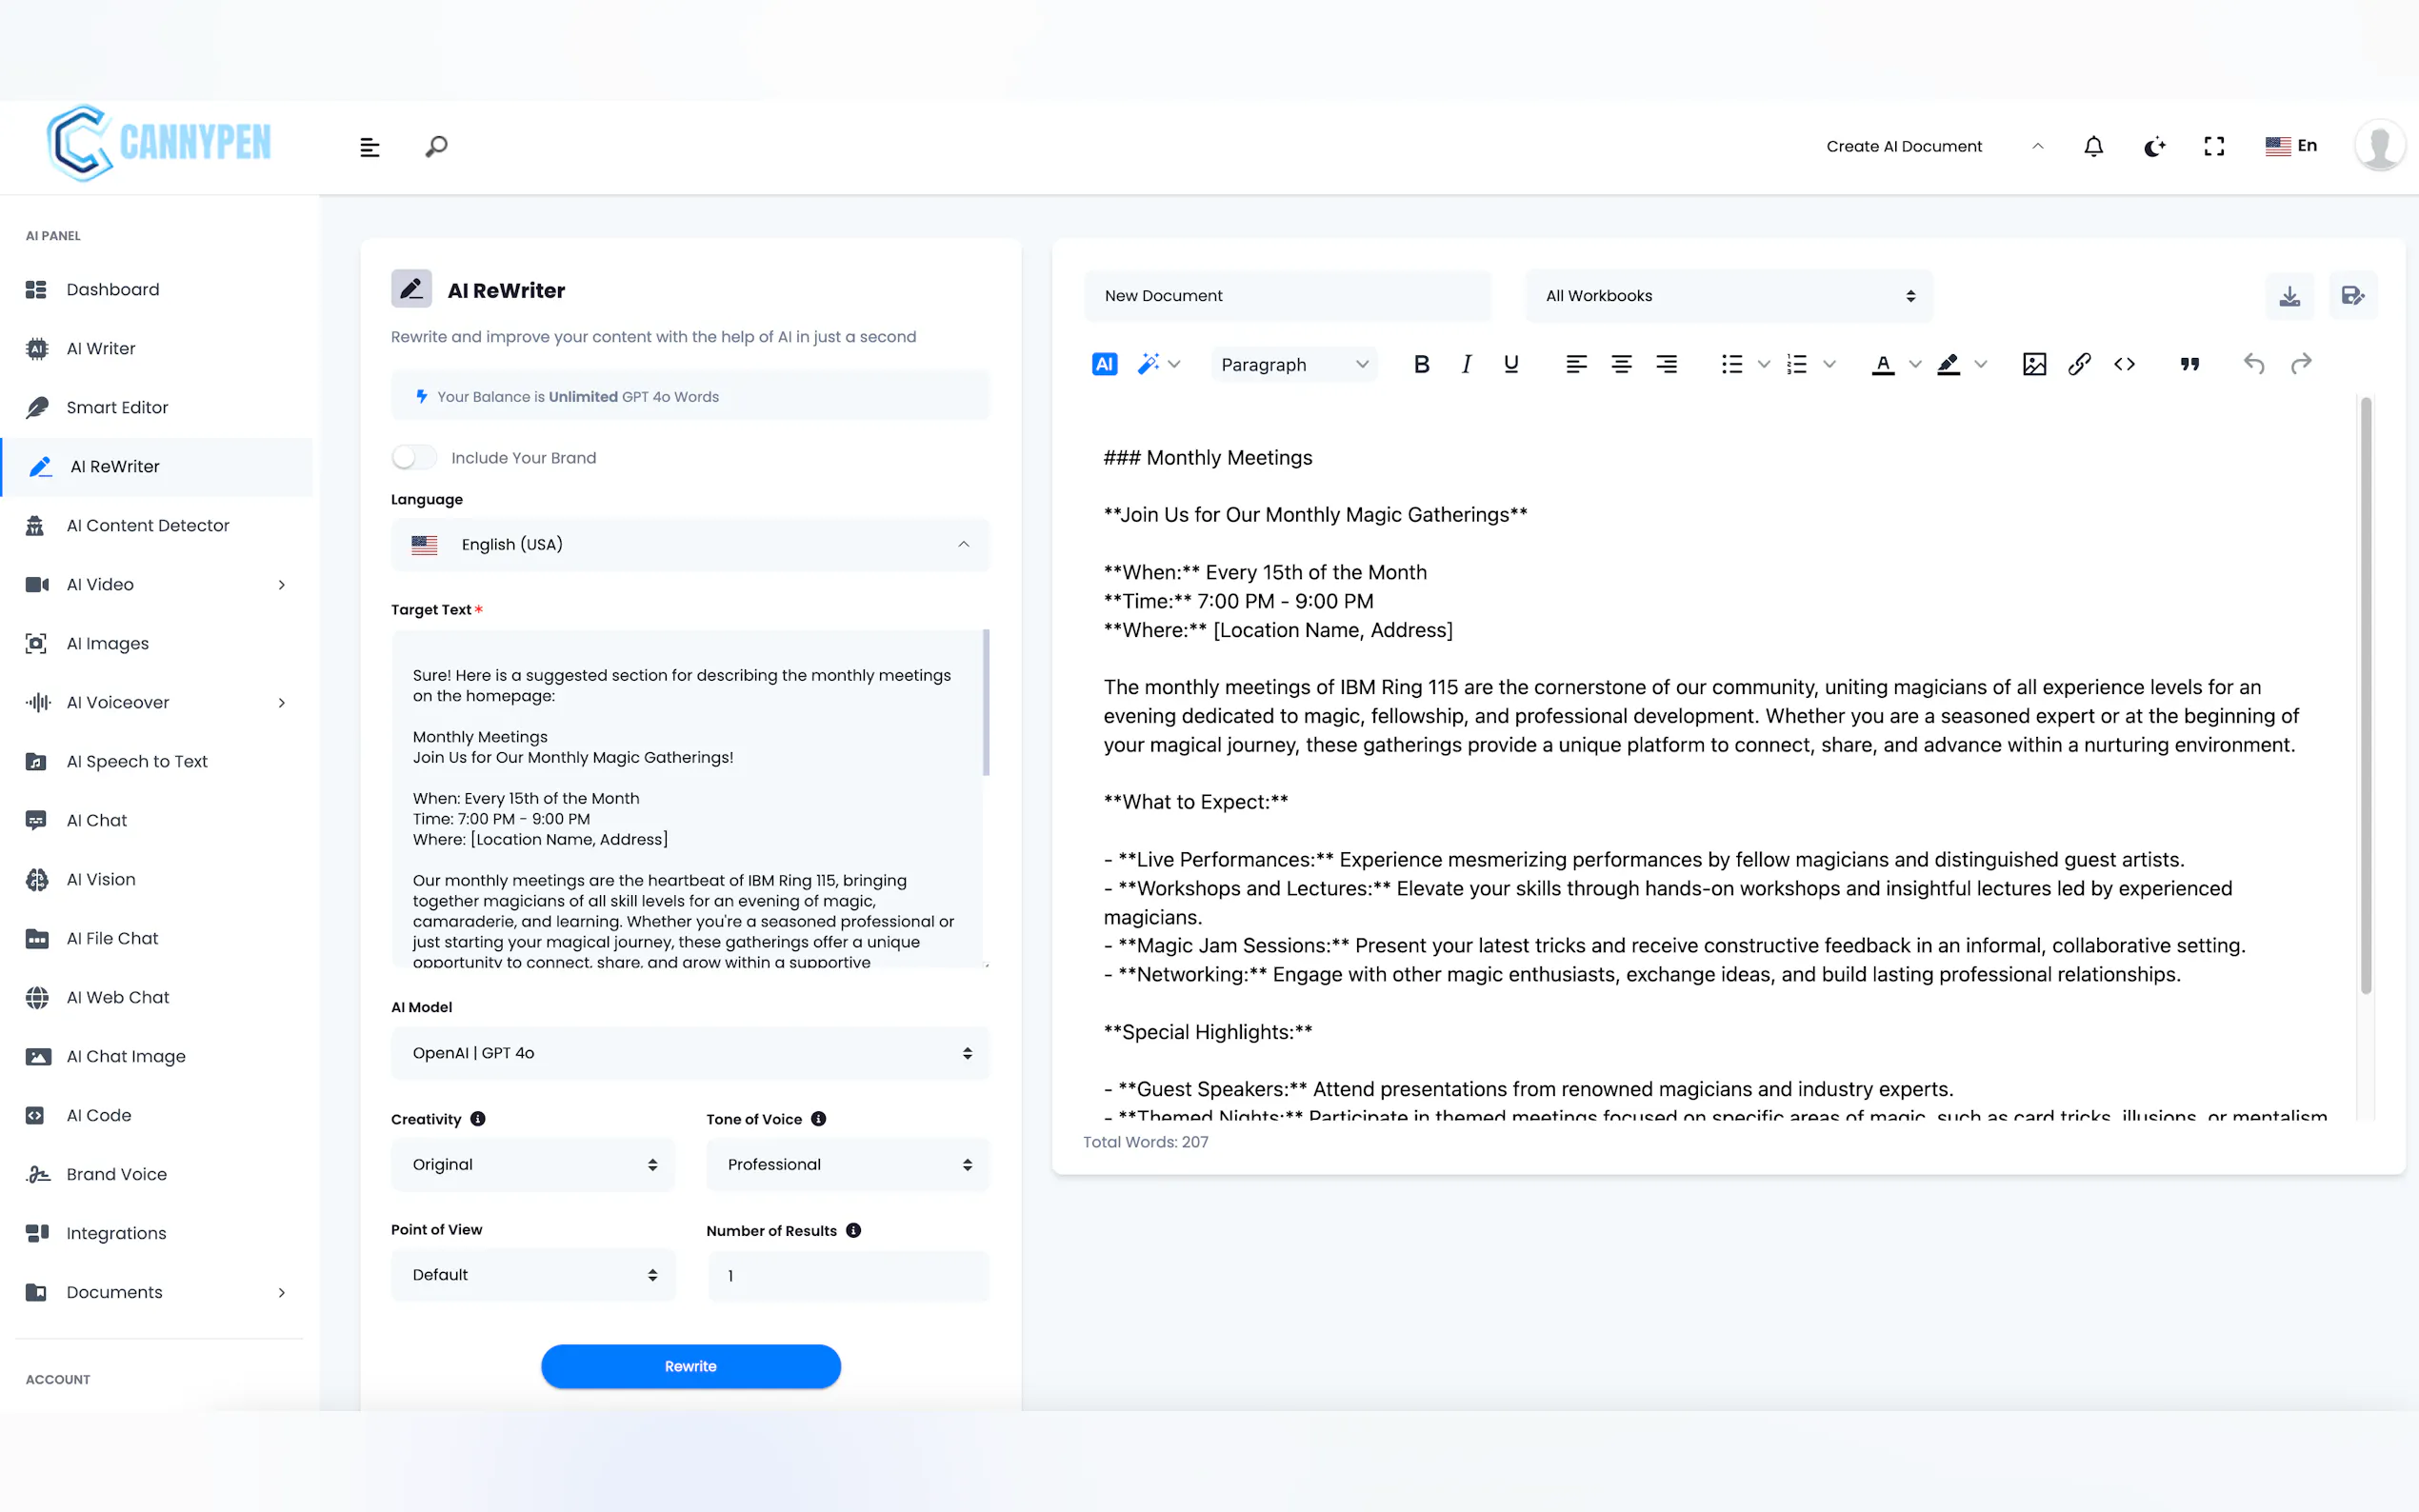Image resolution: width=2419 pixels, height=1512 pixels.
Task: Toggle bold formatting in the editor
Action: [1421, 364]
